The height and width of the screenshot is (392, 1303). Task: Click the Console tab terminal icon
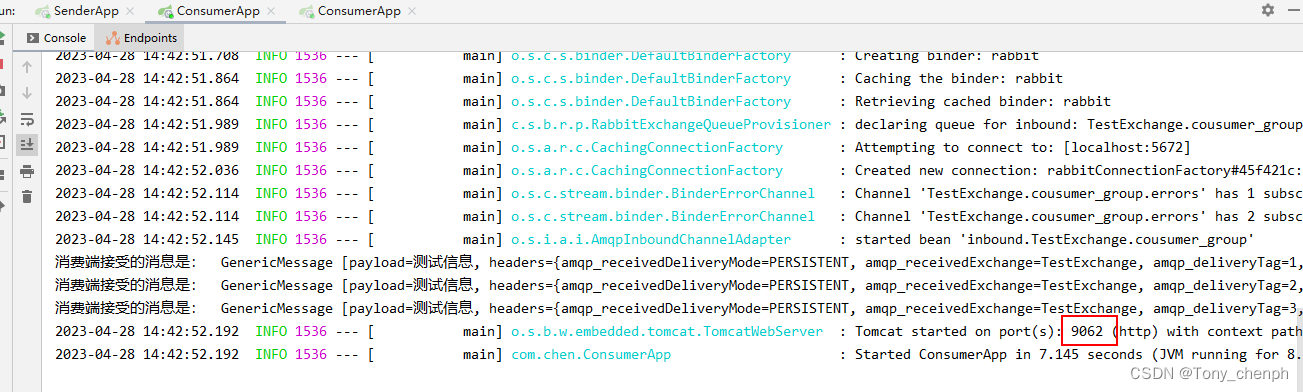point(33,38)
